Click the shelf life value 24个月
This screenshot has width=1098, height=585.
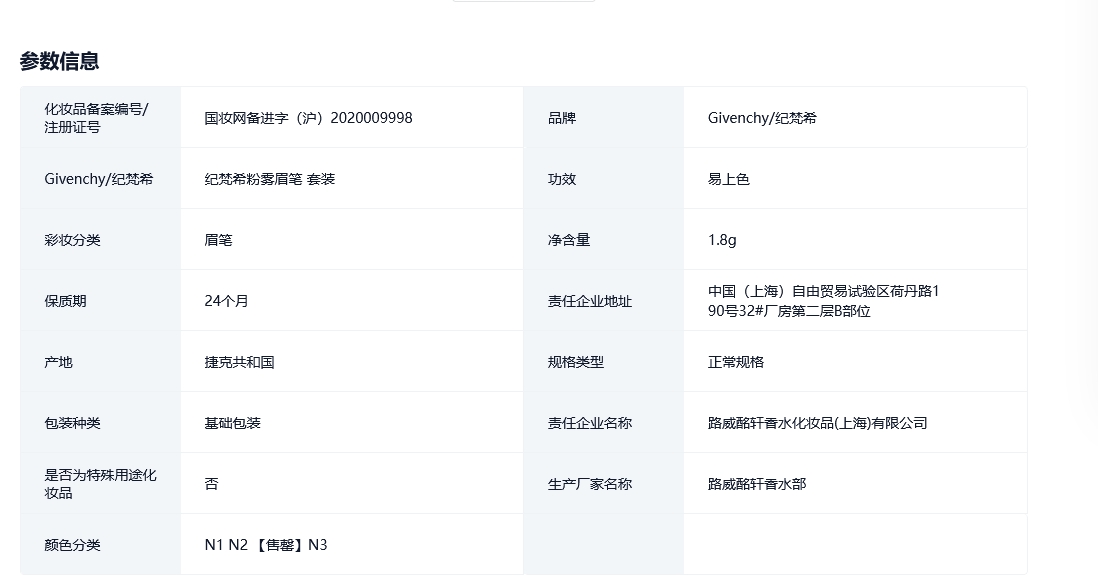227,301
